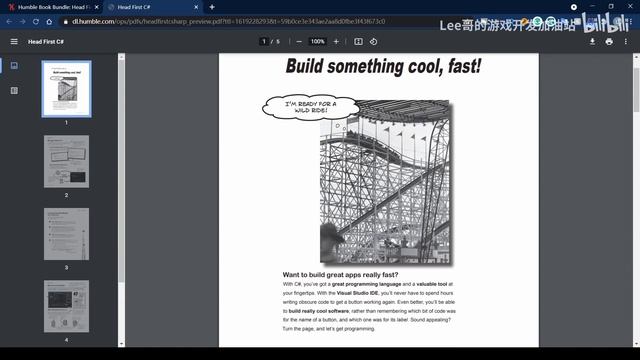
Task: Close the Head First C# tab
Action: (x=196, y=7)
